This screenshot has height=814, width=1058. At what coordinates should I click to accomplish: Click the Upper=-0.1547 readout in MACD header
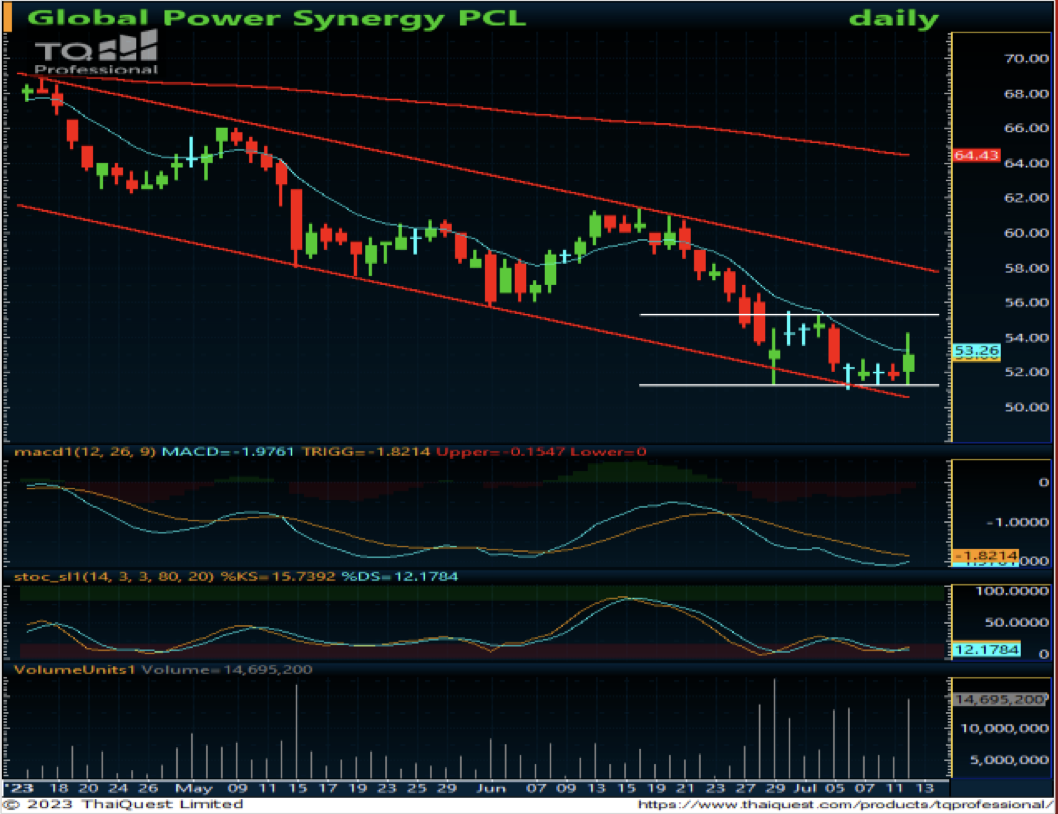500,452
